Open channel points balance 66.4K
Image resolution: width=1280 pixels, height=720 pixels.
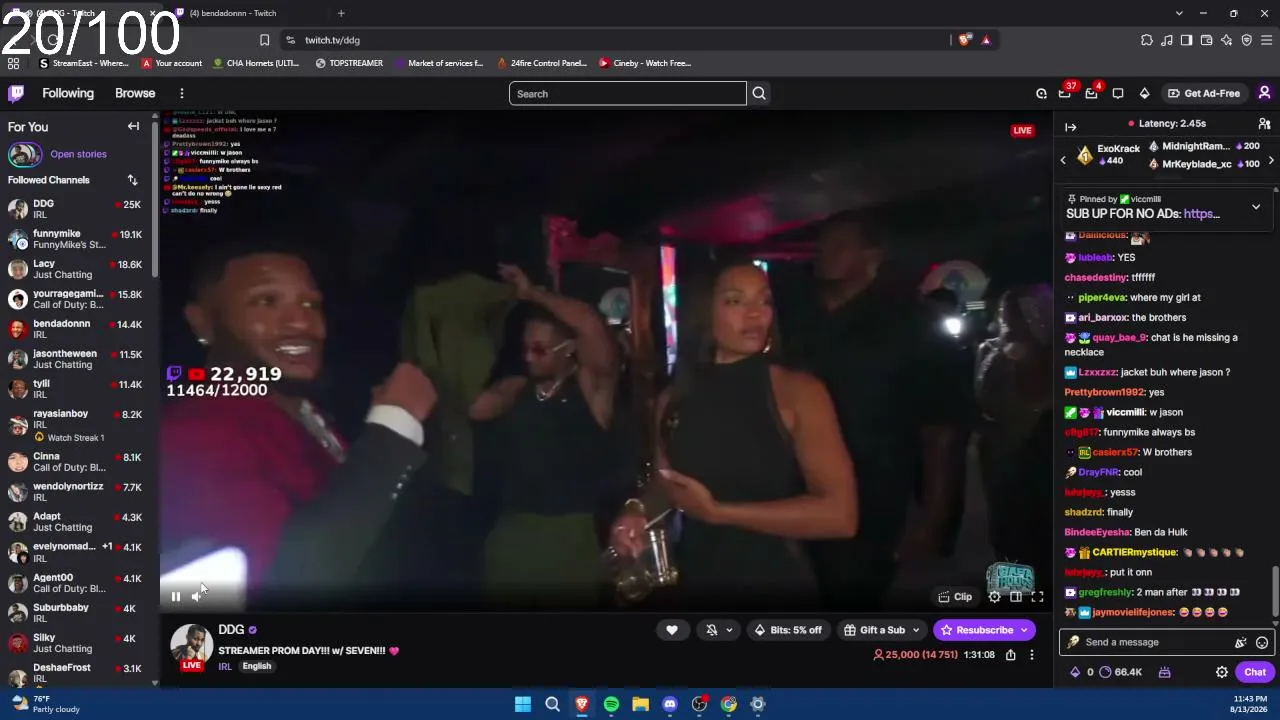(1120, 672)
